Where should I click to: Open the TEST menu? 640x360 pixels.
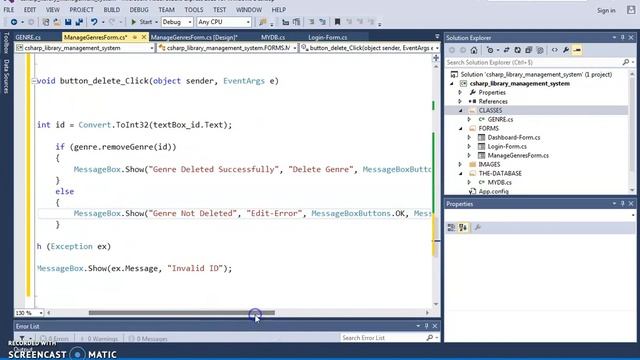[x=220, y=9]
